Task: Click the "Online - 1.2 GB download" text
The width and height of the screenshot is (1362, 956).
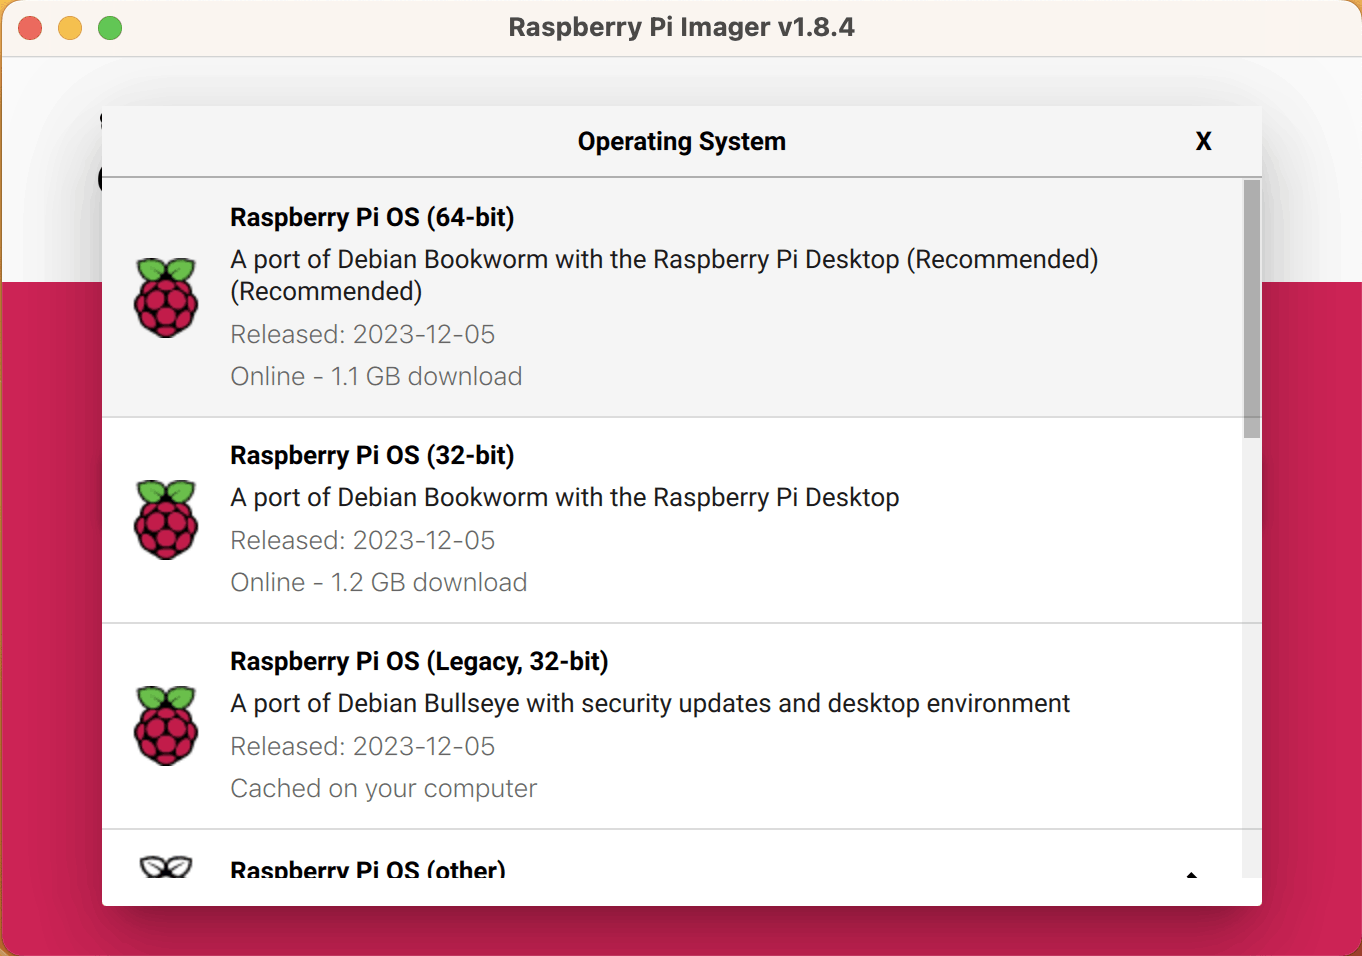Action: click(x=378, y=583)
